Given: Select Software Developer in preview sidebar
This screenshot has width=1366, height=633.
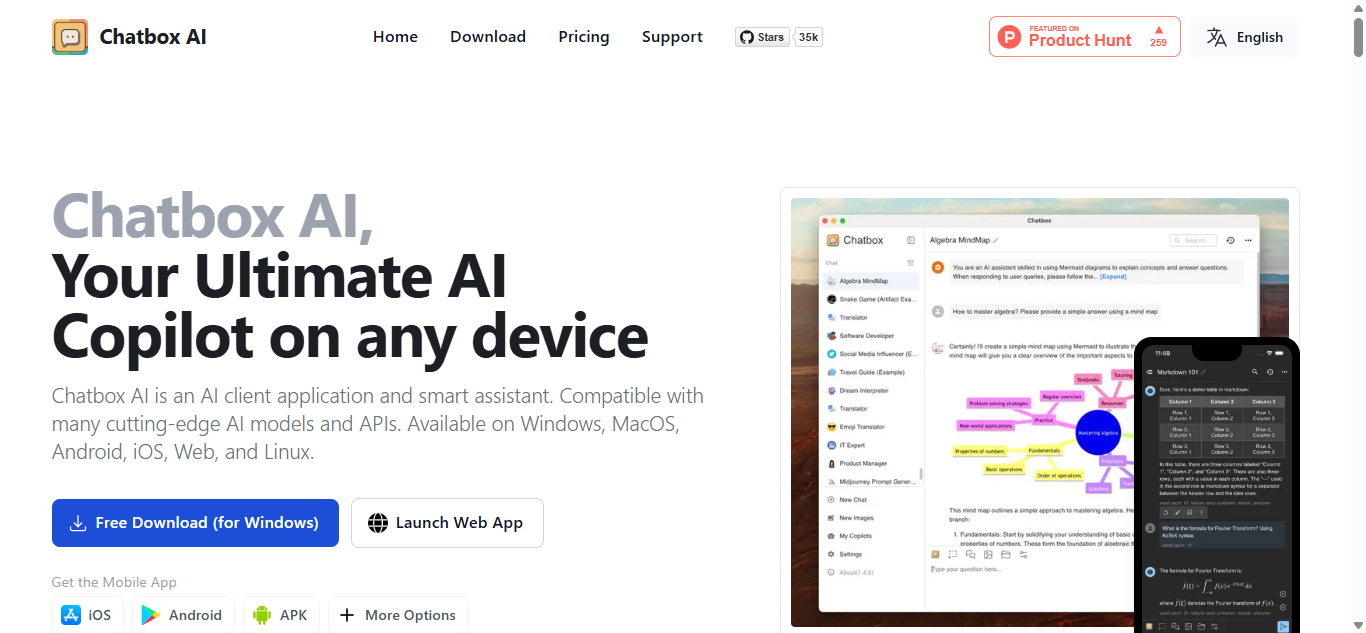Looking at the screenshot, I should pos(871,336).
